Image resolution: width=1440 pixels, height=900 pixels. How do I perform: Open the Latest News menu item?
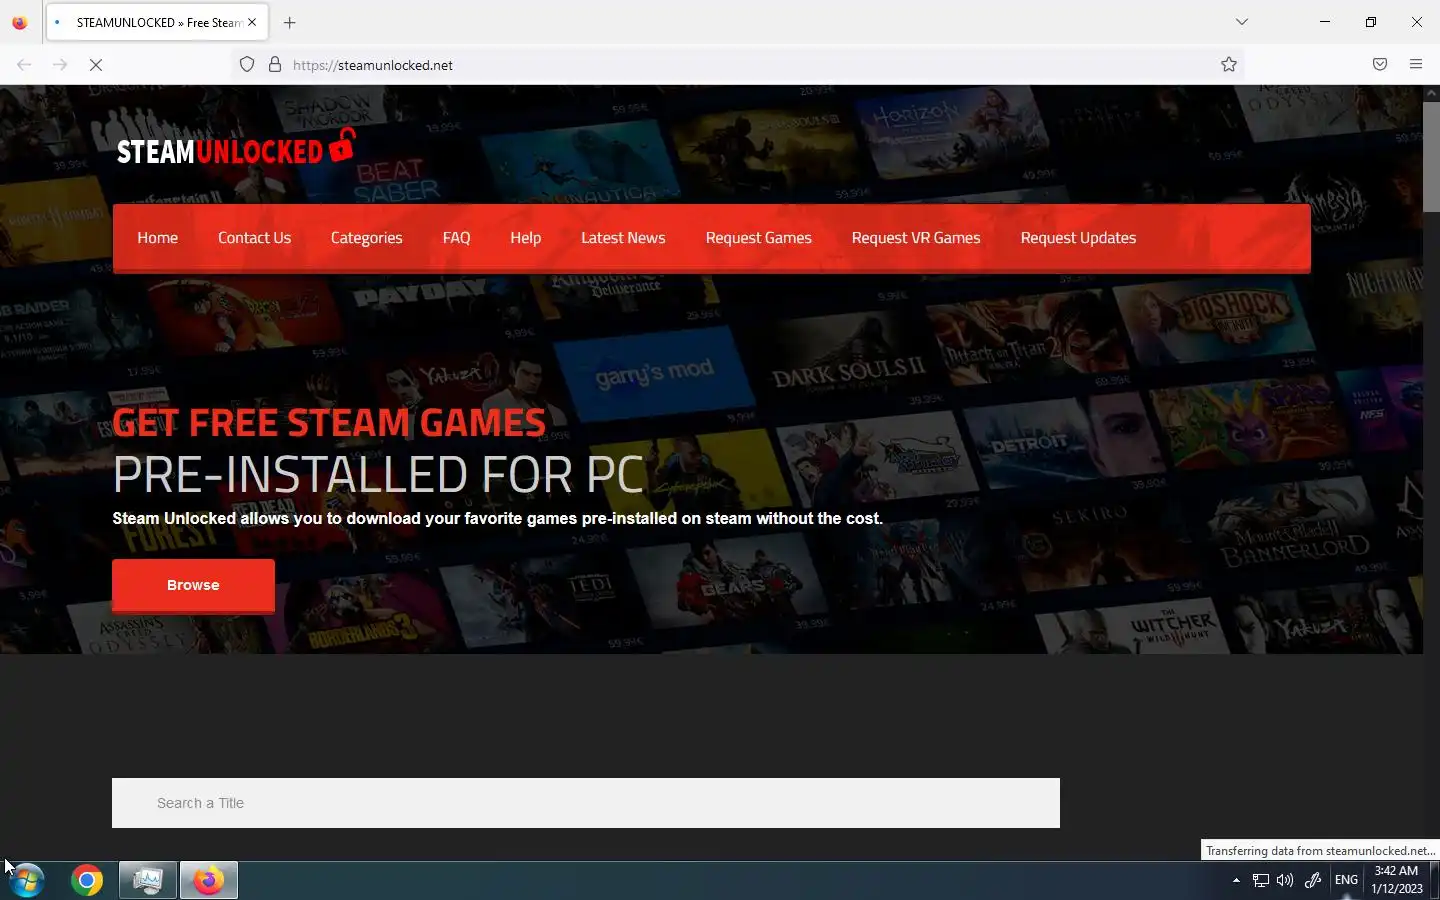(x=623, y=238)
